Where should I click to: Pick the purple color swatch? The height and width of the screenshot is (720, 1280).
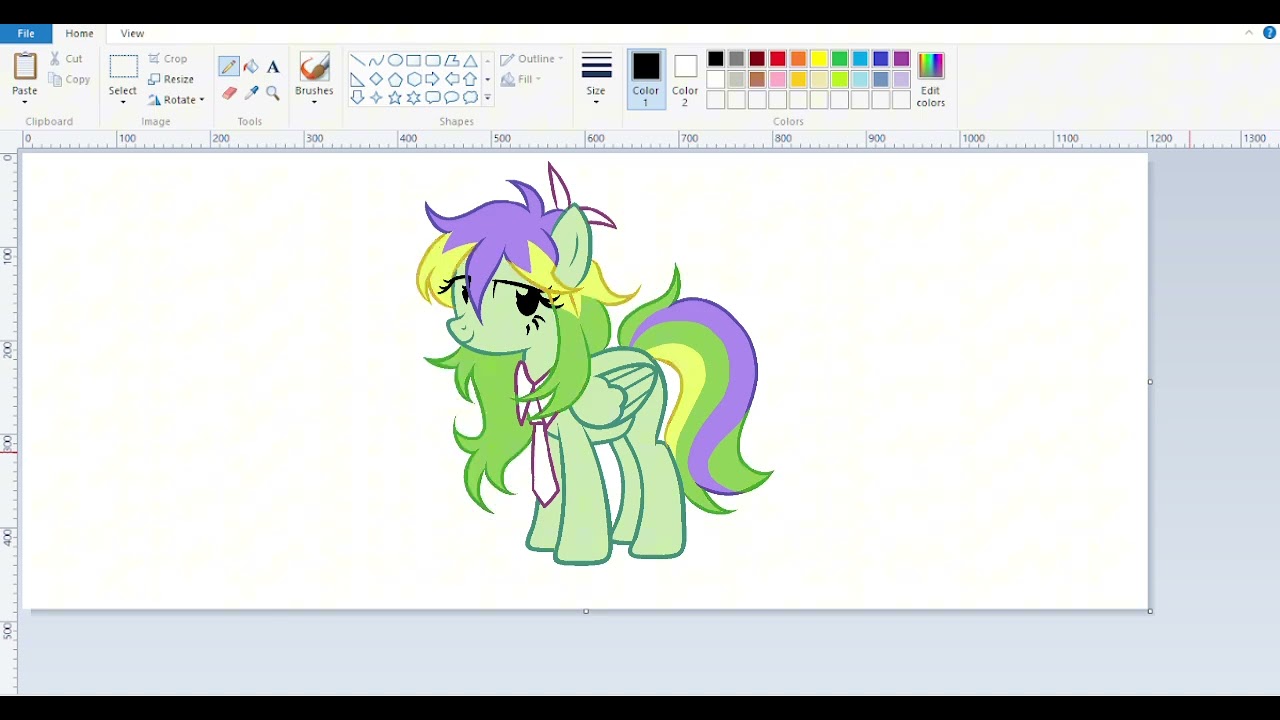pyautogui.click(x=901, y=60)
